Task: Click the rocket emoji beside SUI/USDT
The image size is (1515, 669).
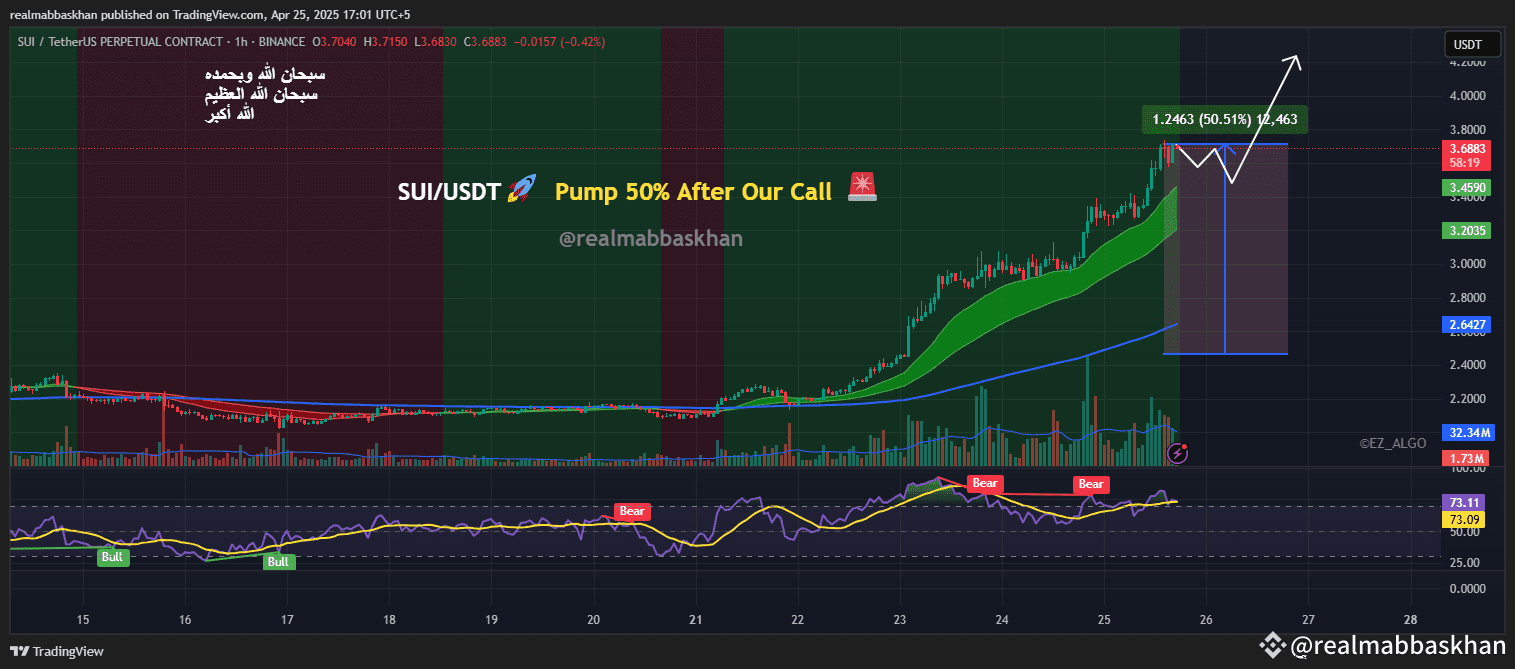Action: coord(521,190)
